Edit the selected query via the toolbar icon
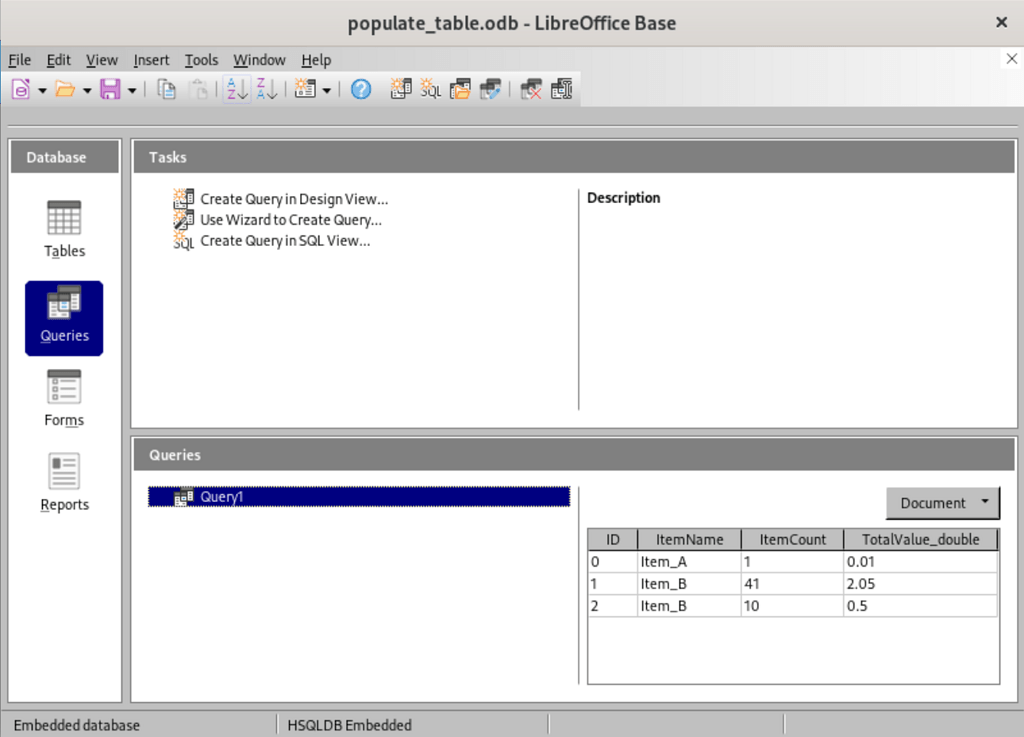This screenshot has height=737, width=1024. (x=490, y=89)
